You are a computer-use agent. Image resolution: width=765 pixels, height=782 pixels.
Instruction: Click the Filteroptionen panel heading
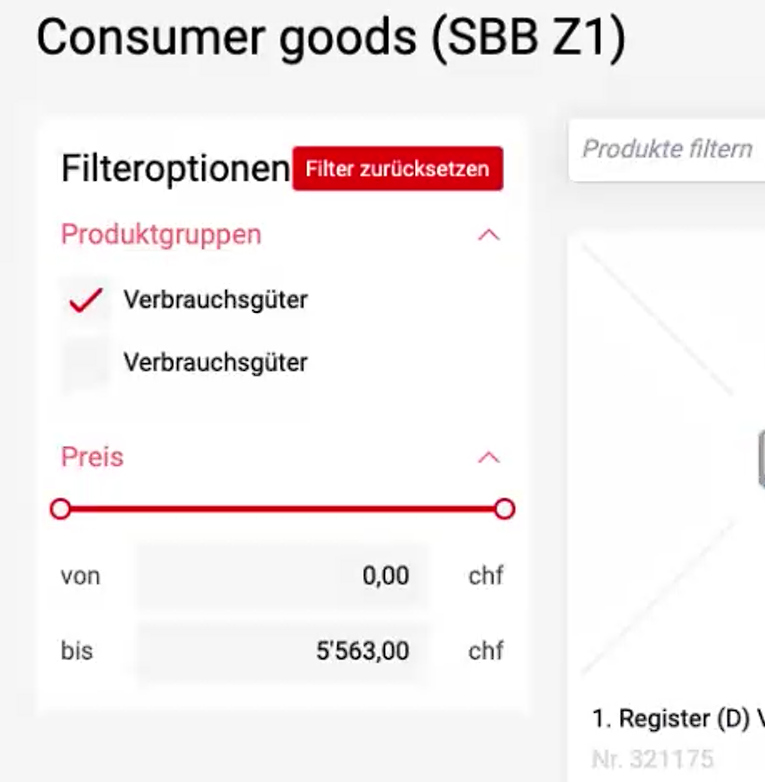(175, 169)
